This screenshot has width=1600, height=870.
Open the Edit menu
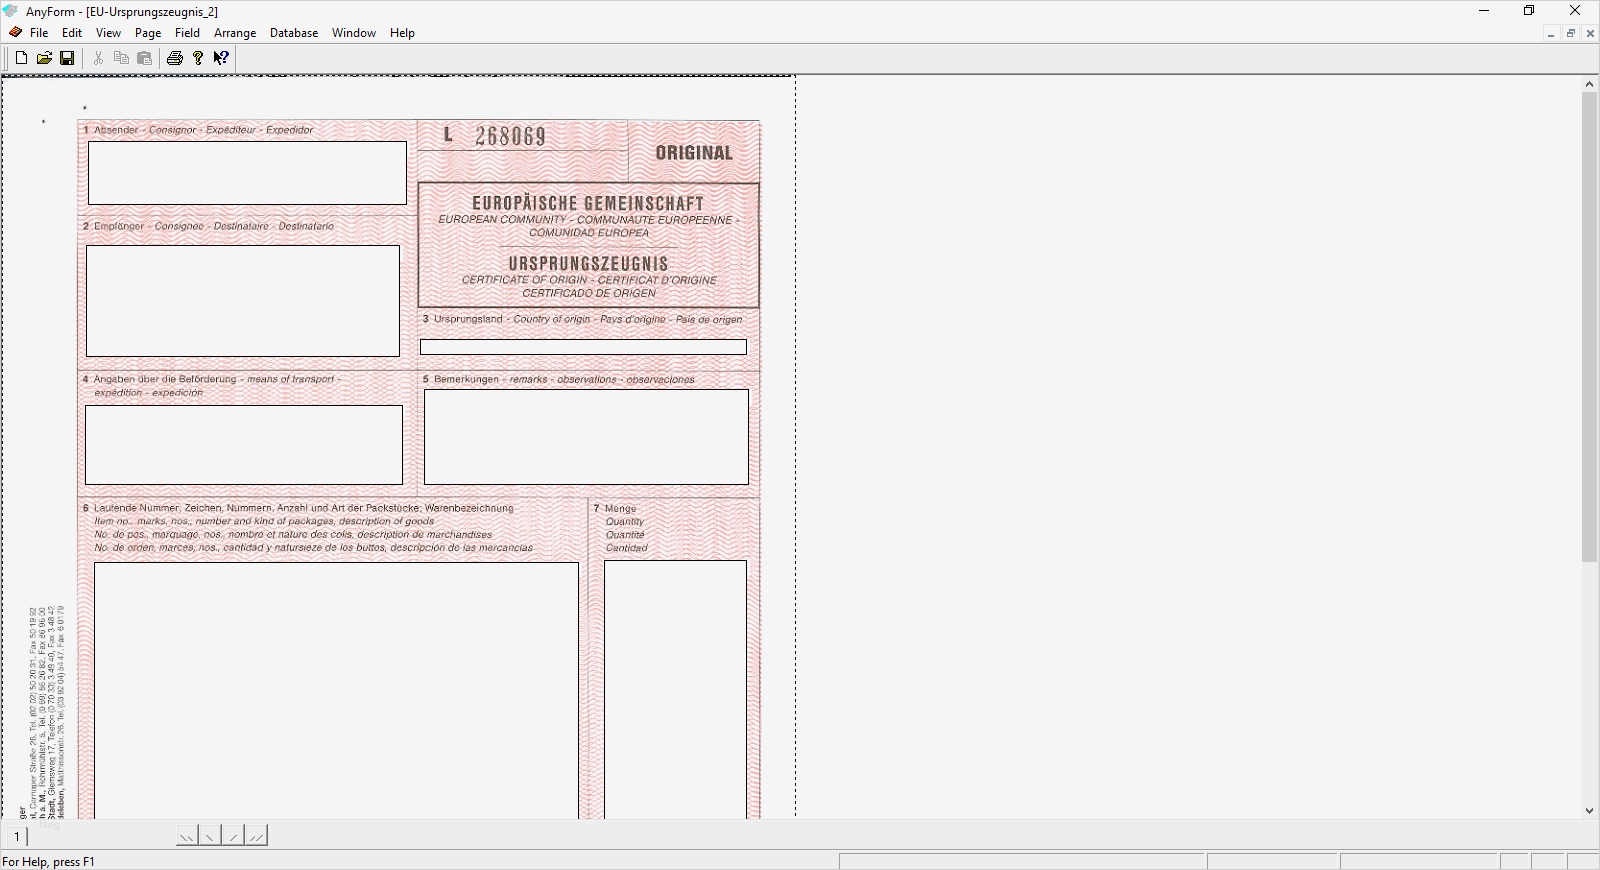pyautogui.click(x=72, y=33)
